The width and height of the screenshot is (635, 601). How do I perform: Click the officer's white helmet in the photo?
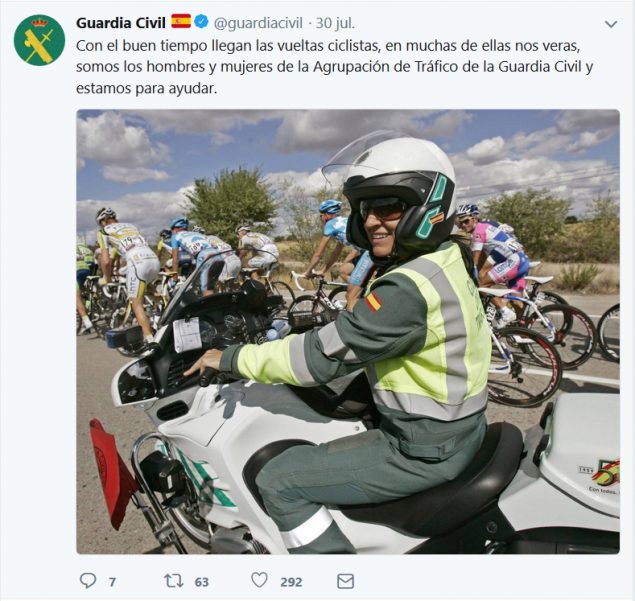399,190
